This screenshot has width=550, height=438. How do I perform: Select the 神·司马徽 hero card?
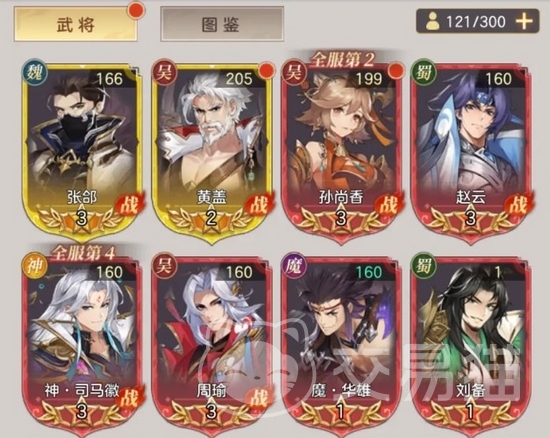82,346
